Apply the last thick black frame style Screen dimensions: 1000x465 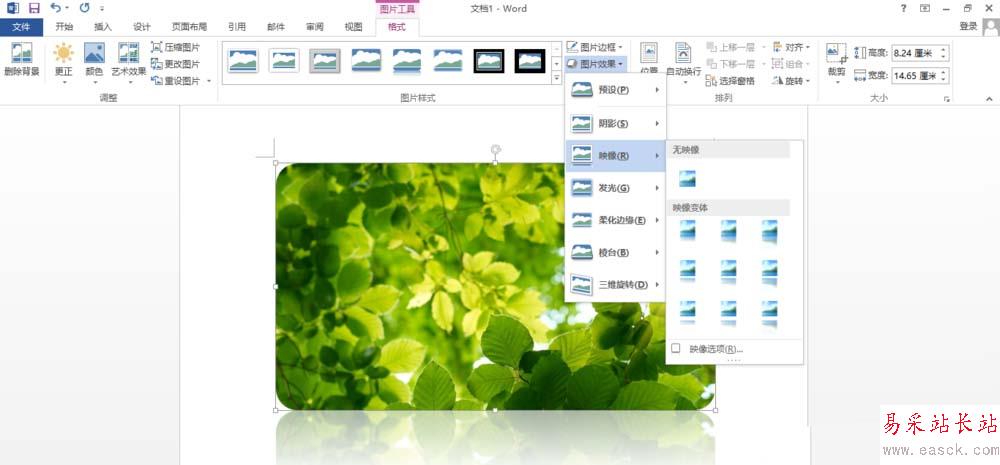click(x=530, y=61)
